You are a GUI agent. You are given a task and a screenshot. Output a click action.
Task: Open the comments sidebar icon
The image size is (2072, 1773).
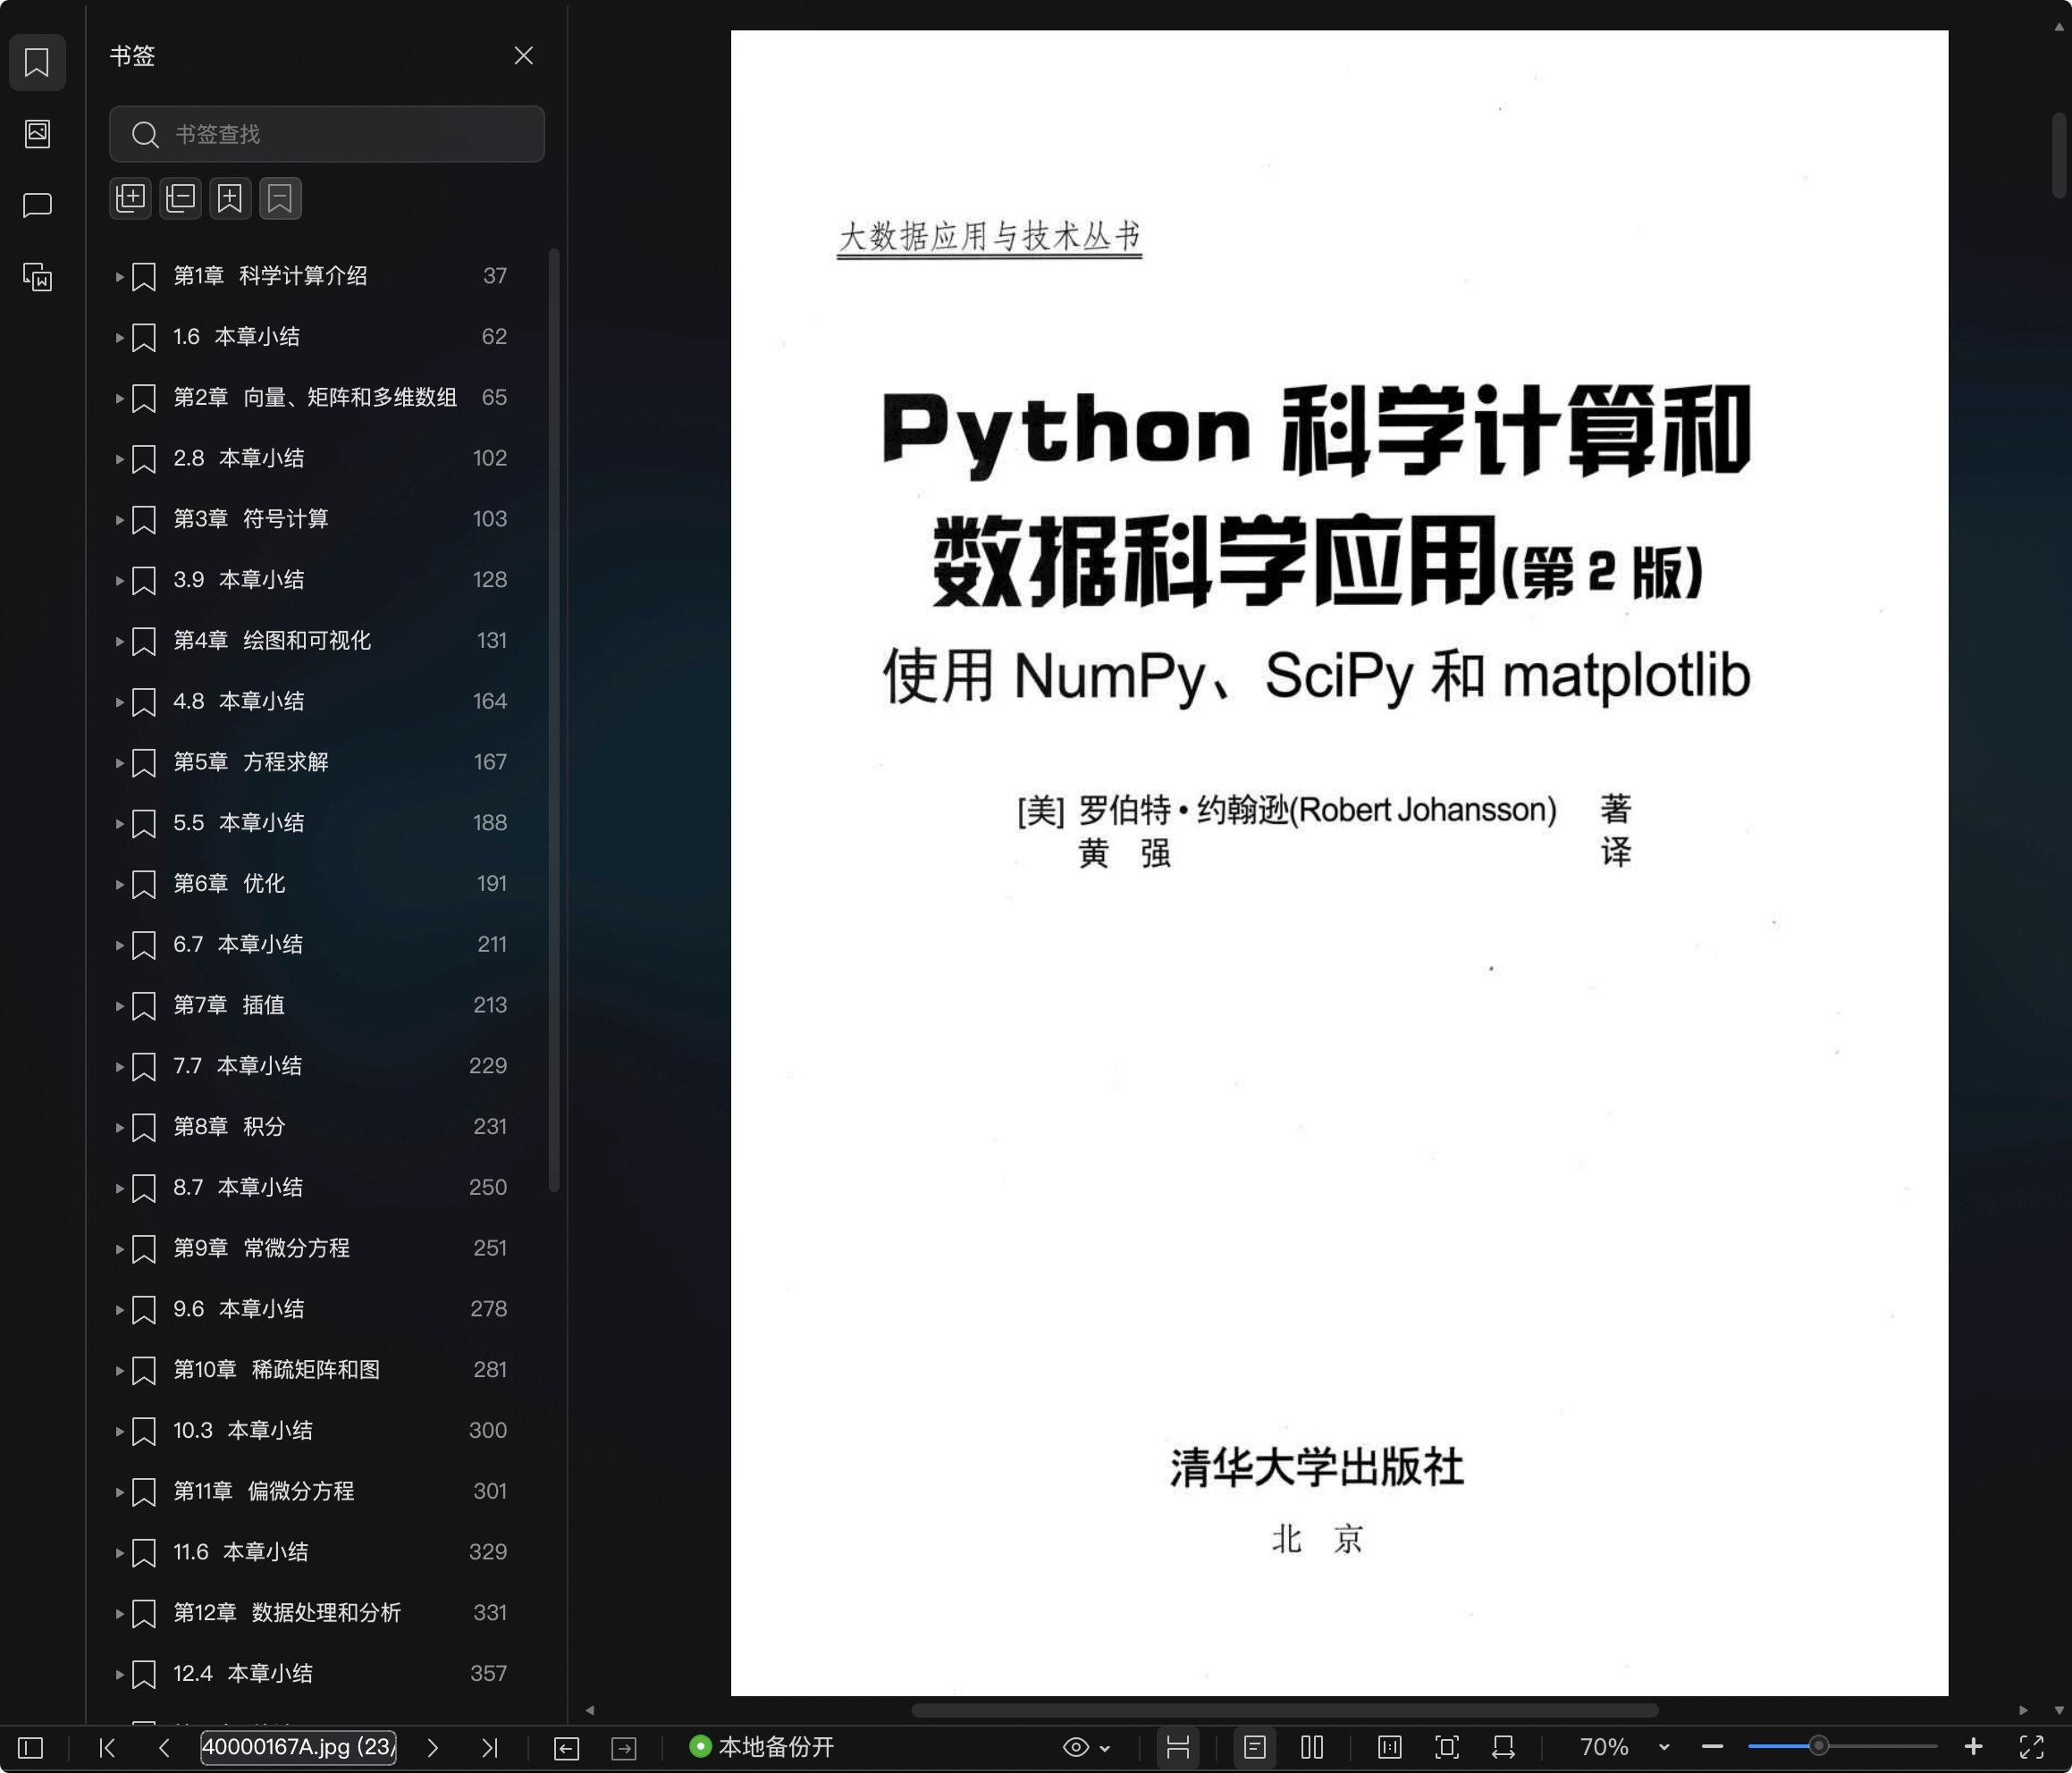37,205
